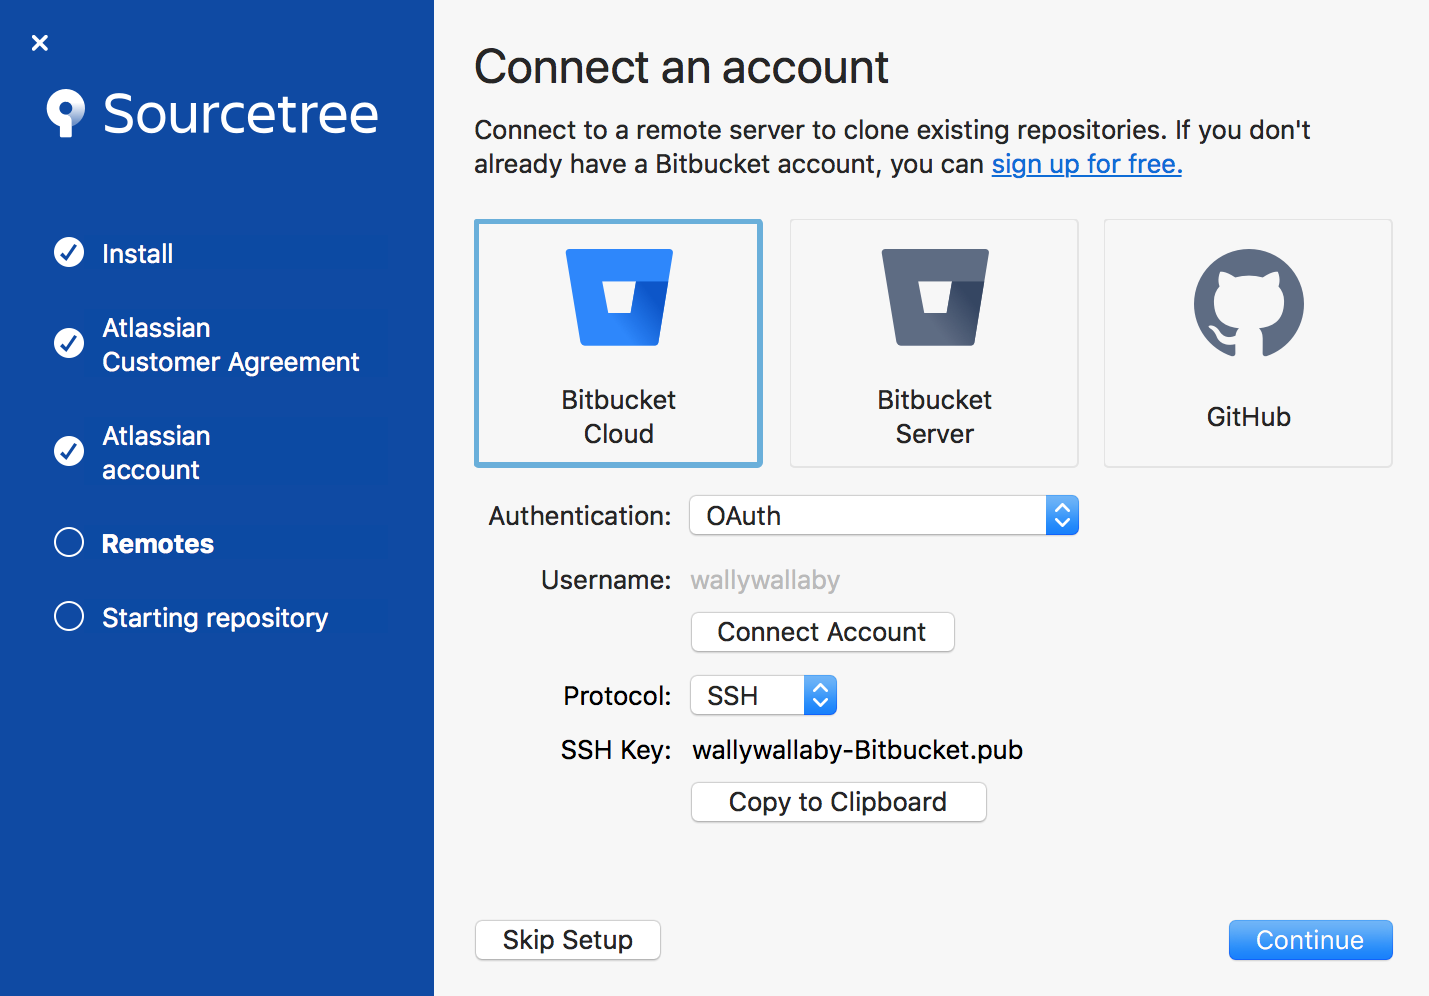This screenshot has height=996, width=1429.
Task: Select the highlighted Bitbucket Cloud tile
Action: [617, 343]
